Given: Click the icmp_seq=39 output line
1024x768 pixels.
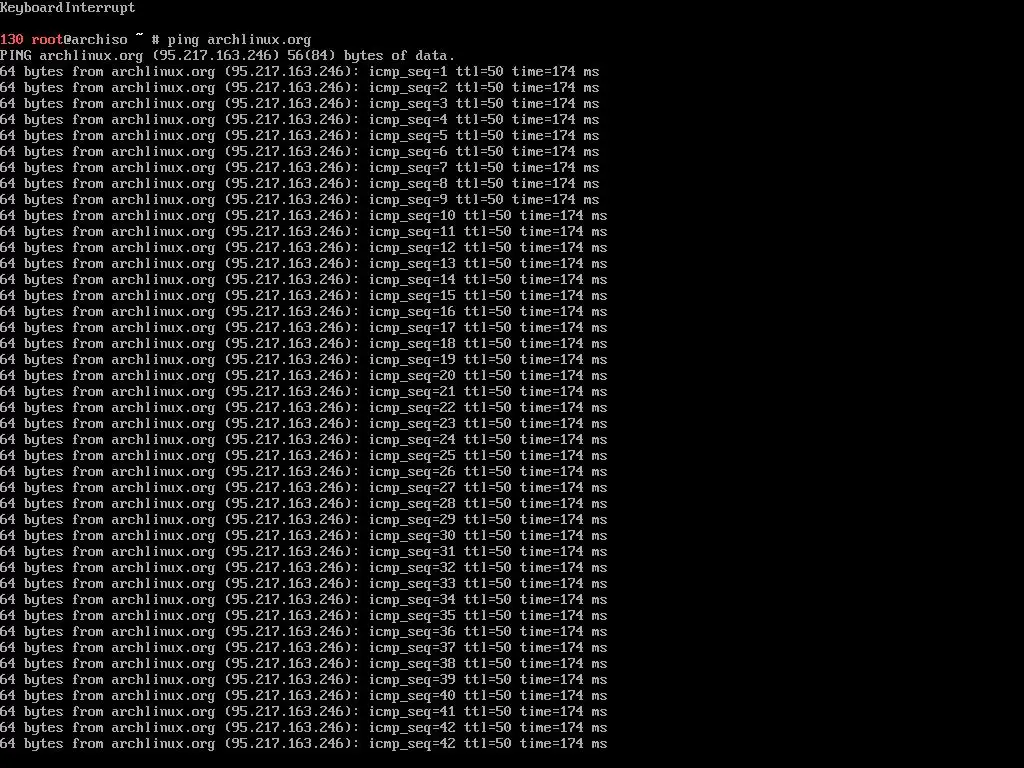Looking at the screenshot, I should coord(304,680).
